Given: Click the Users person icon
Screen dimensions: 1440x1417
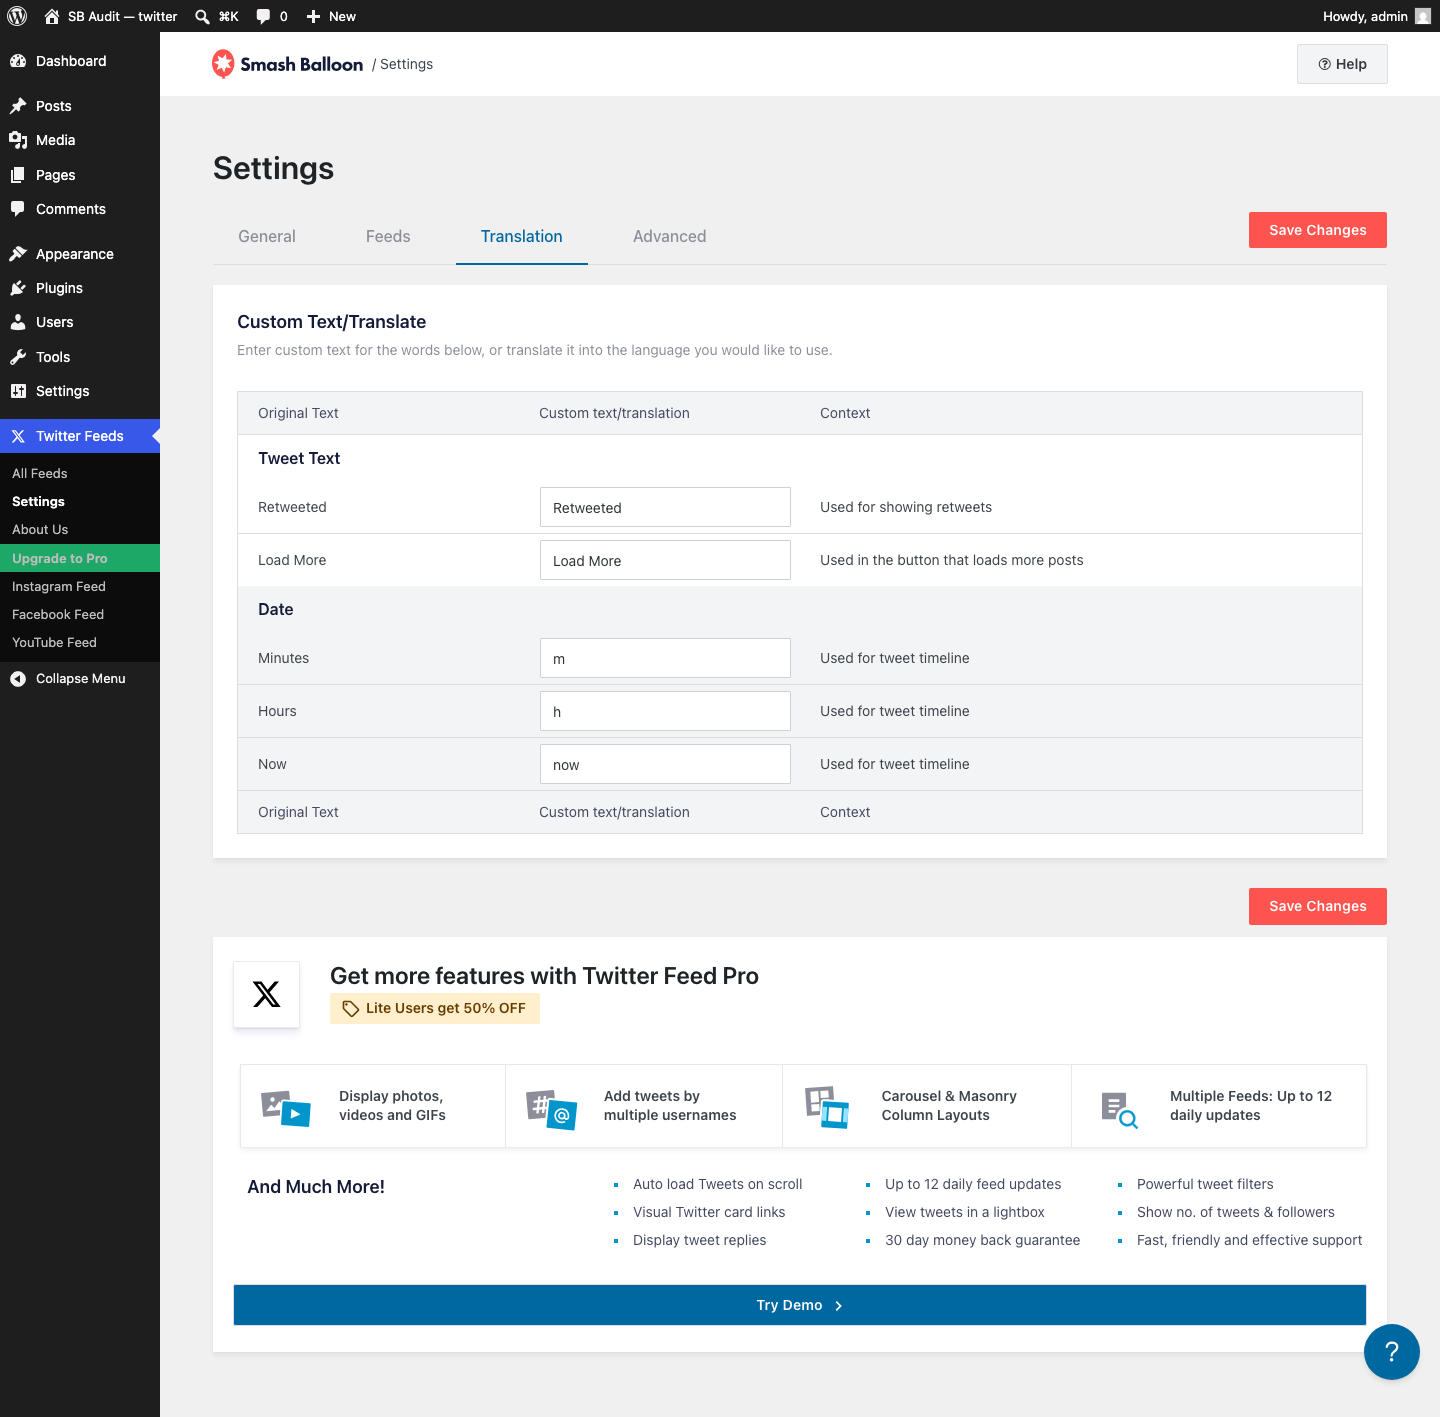Looking at the screenshot, I should [x=18, y=322].
